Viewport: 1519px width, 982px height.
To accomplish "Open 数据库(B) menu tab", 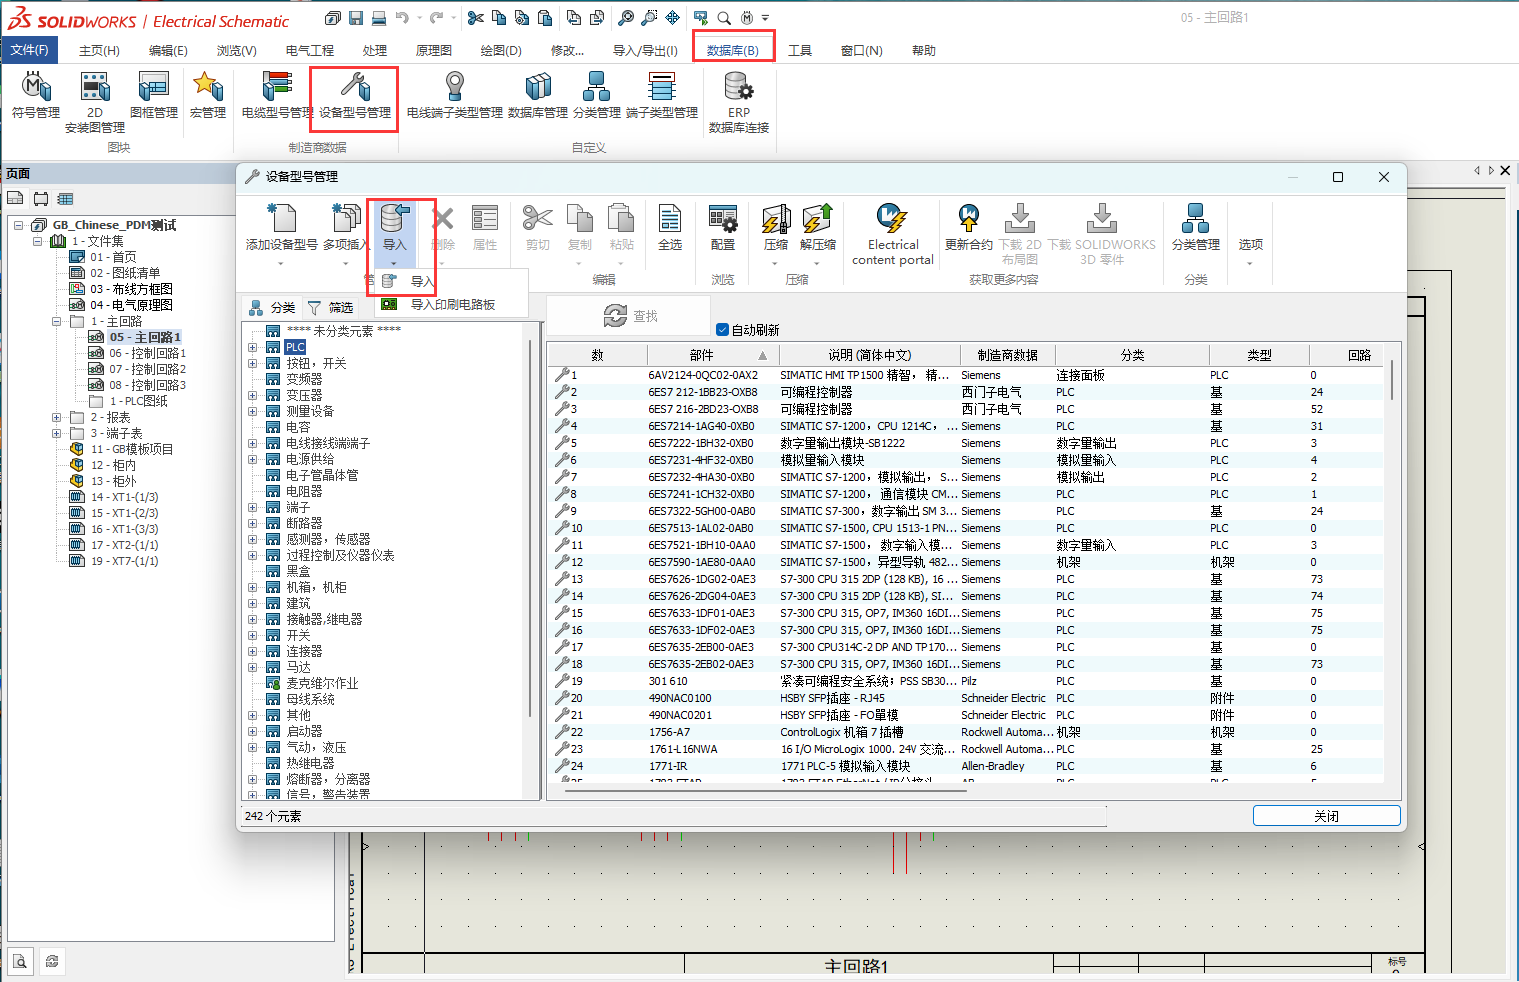I will click(x=733, y=50).
